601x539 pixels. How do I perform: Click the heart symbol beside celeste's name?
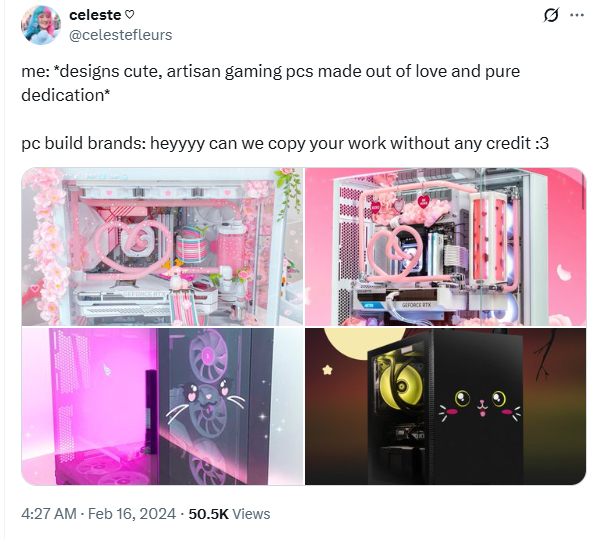pyautogui.click(x=130, y=15)
